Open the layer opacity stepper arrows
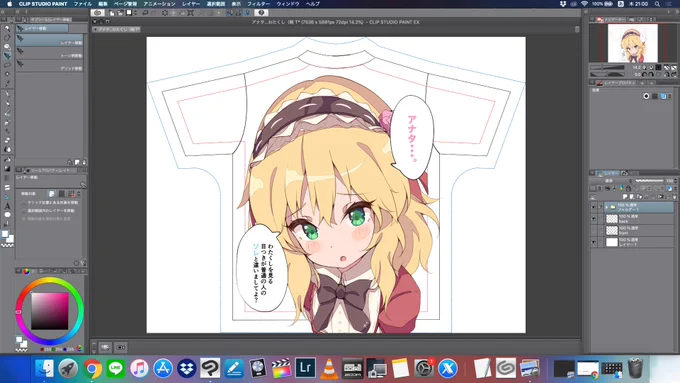Viewport: 680px width, 383px height. [x=676, y=180]
